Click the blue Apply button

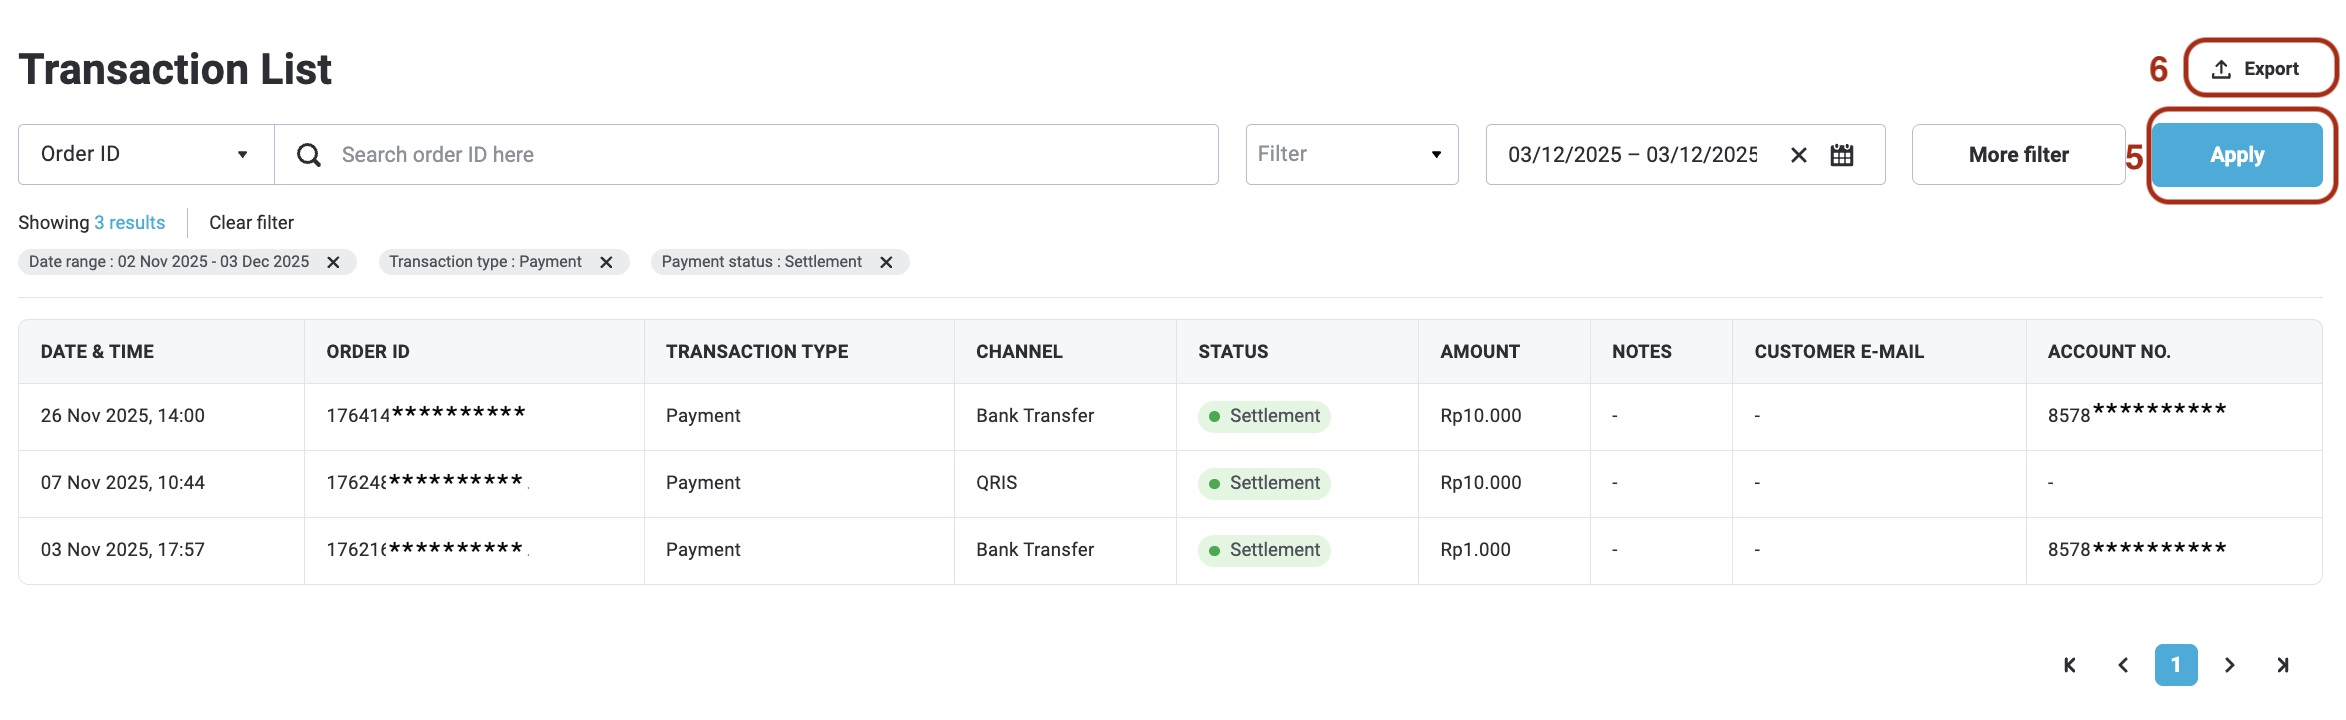coord(2237,155)
